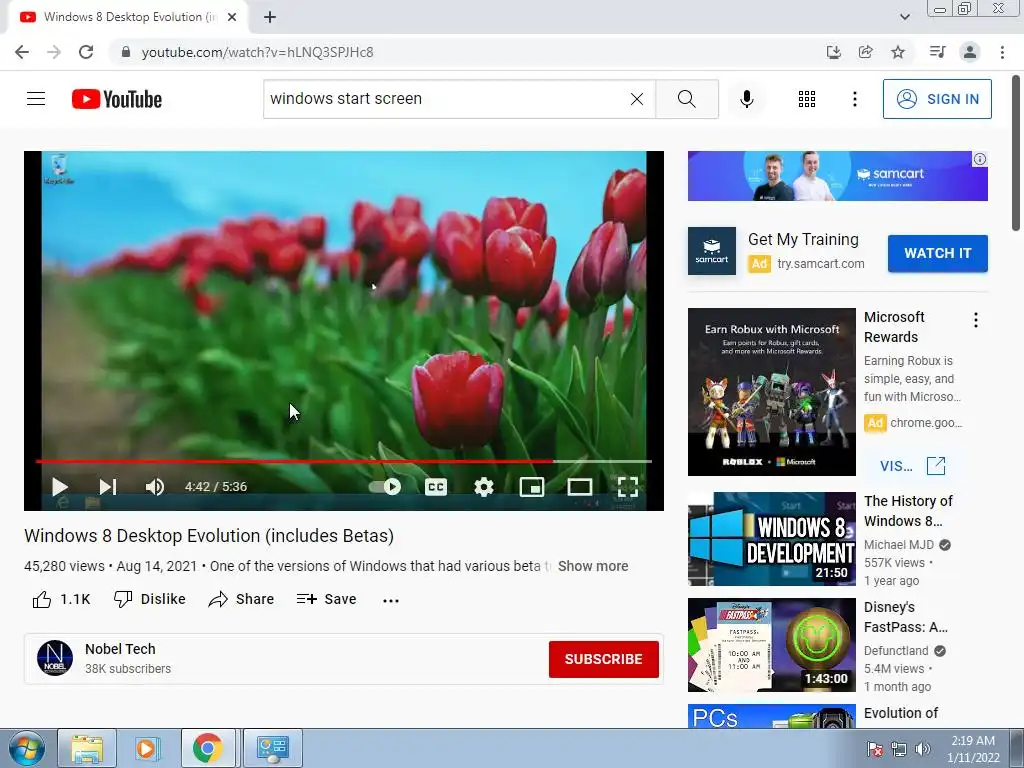Click the WATCH IT ad button
The height and width of the screenshot is (768, 1024).
[937, 253]
